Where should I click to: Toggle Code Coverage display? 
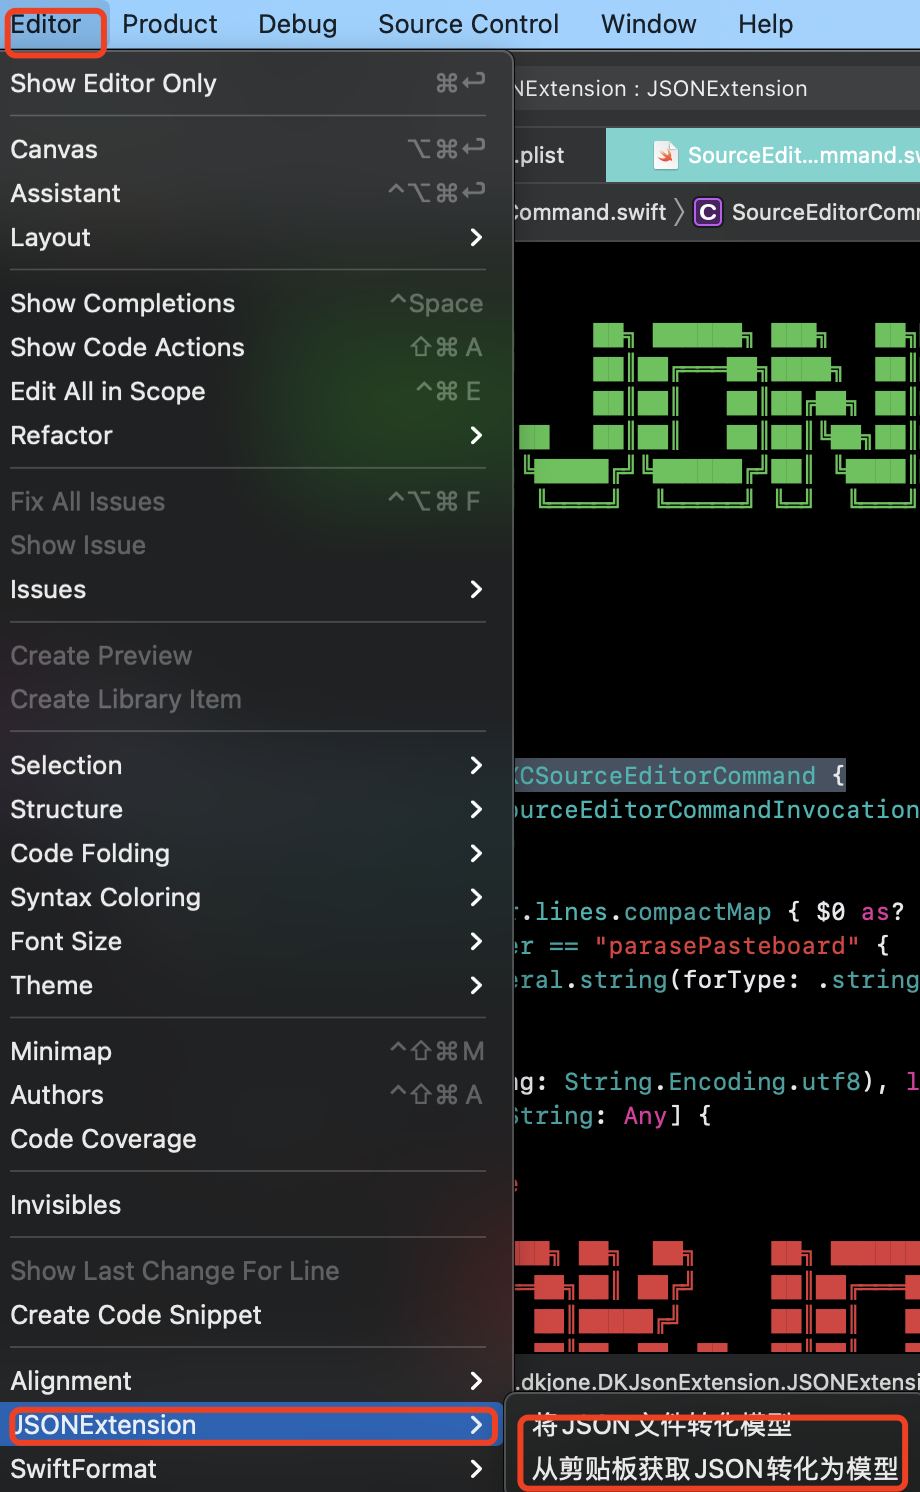point(248,1139)
